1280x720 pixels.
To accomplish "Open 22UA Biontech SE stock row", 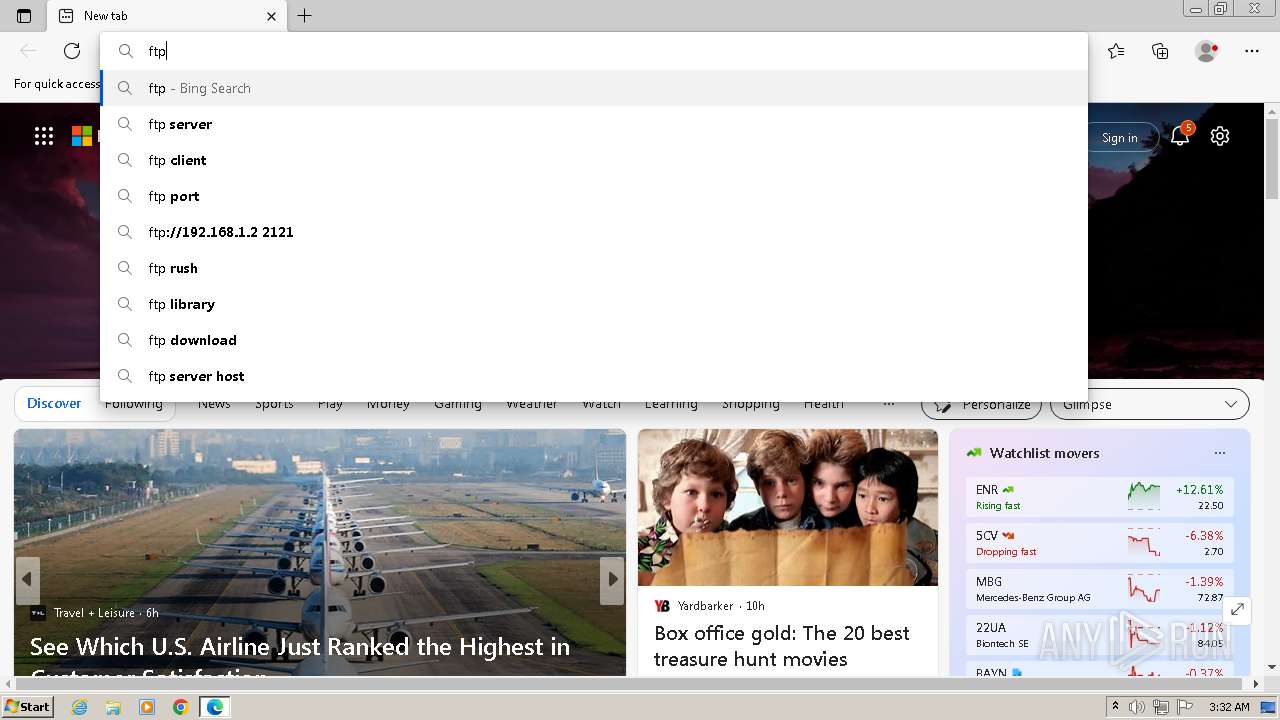I will 1100,635.
